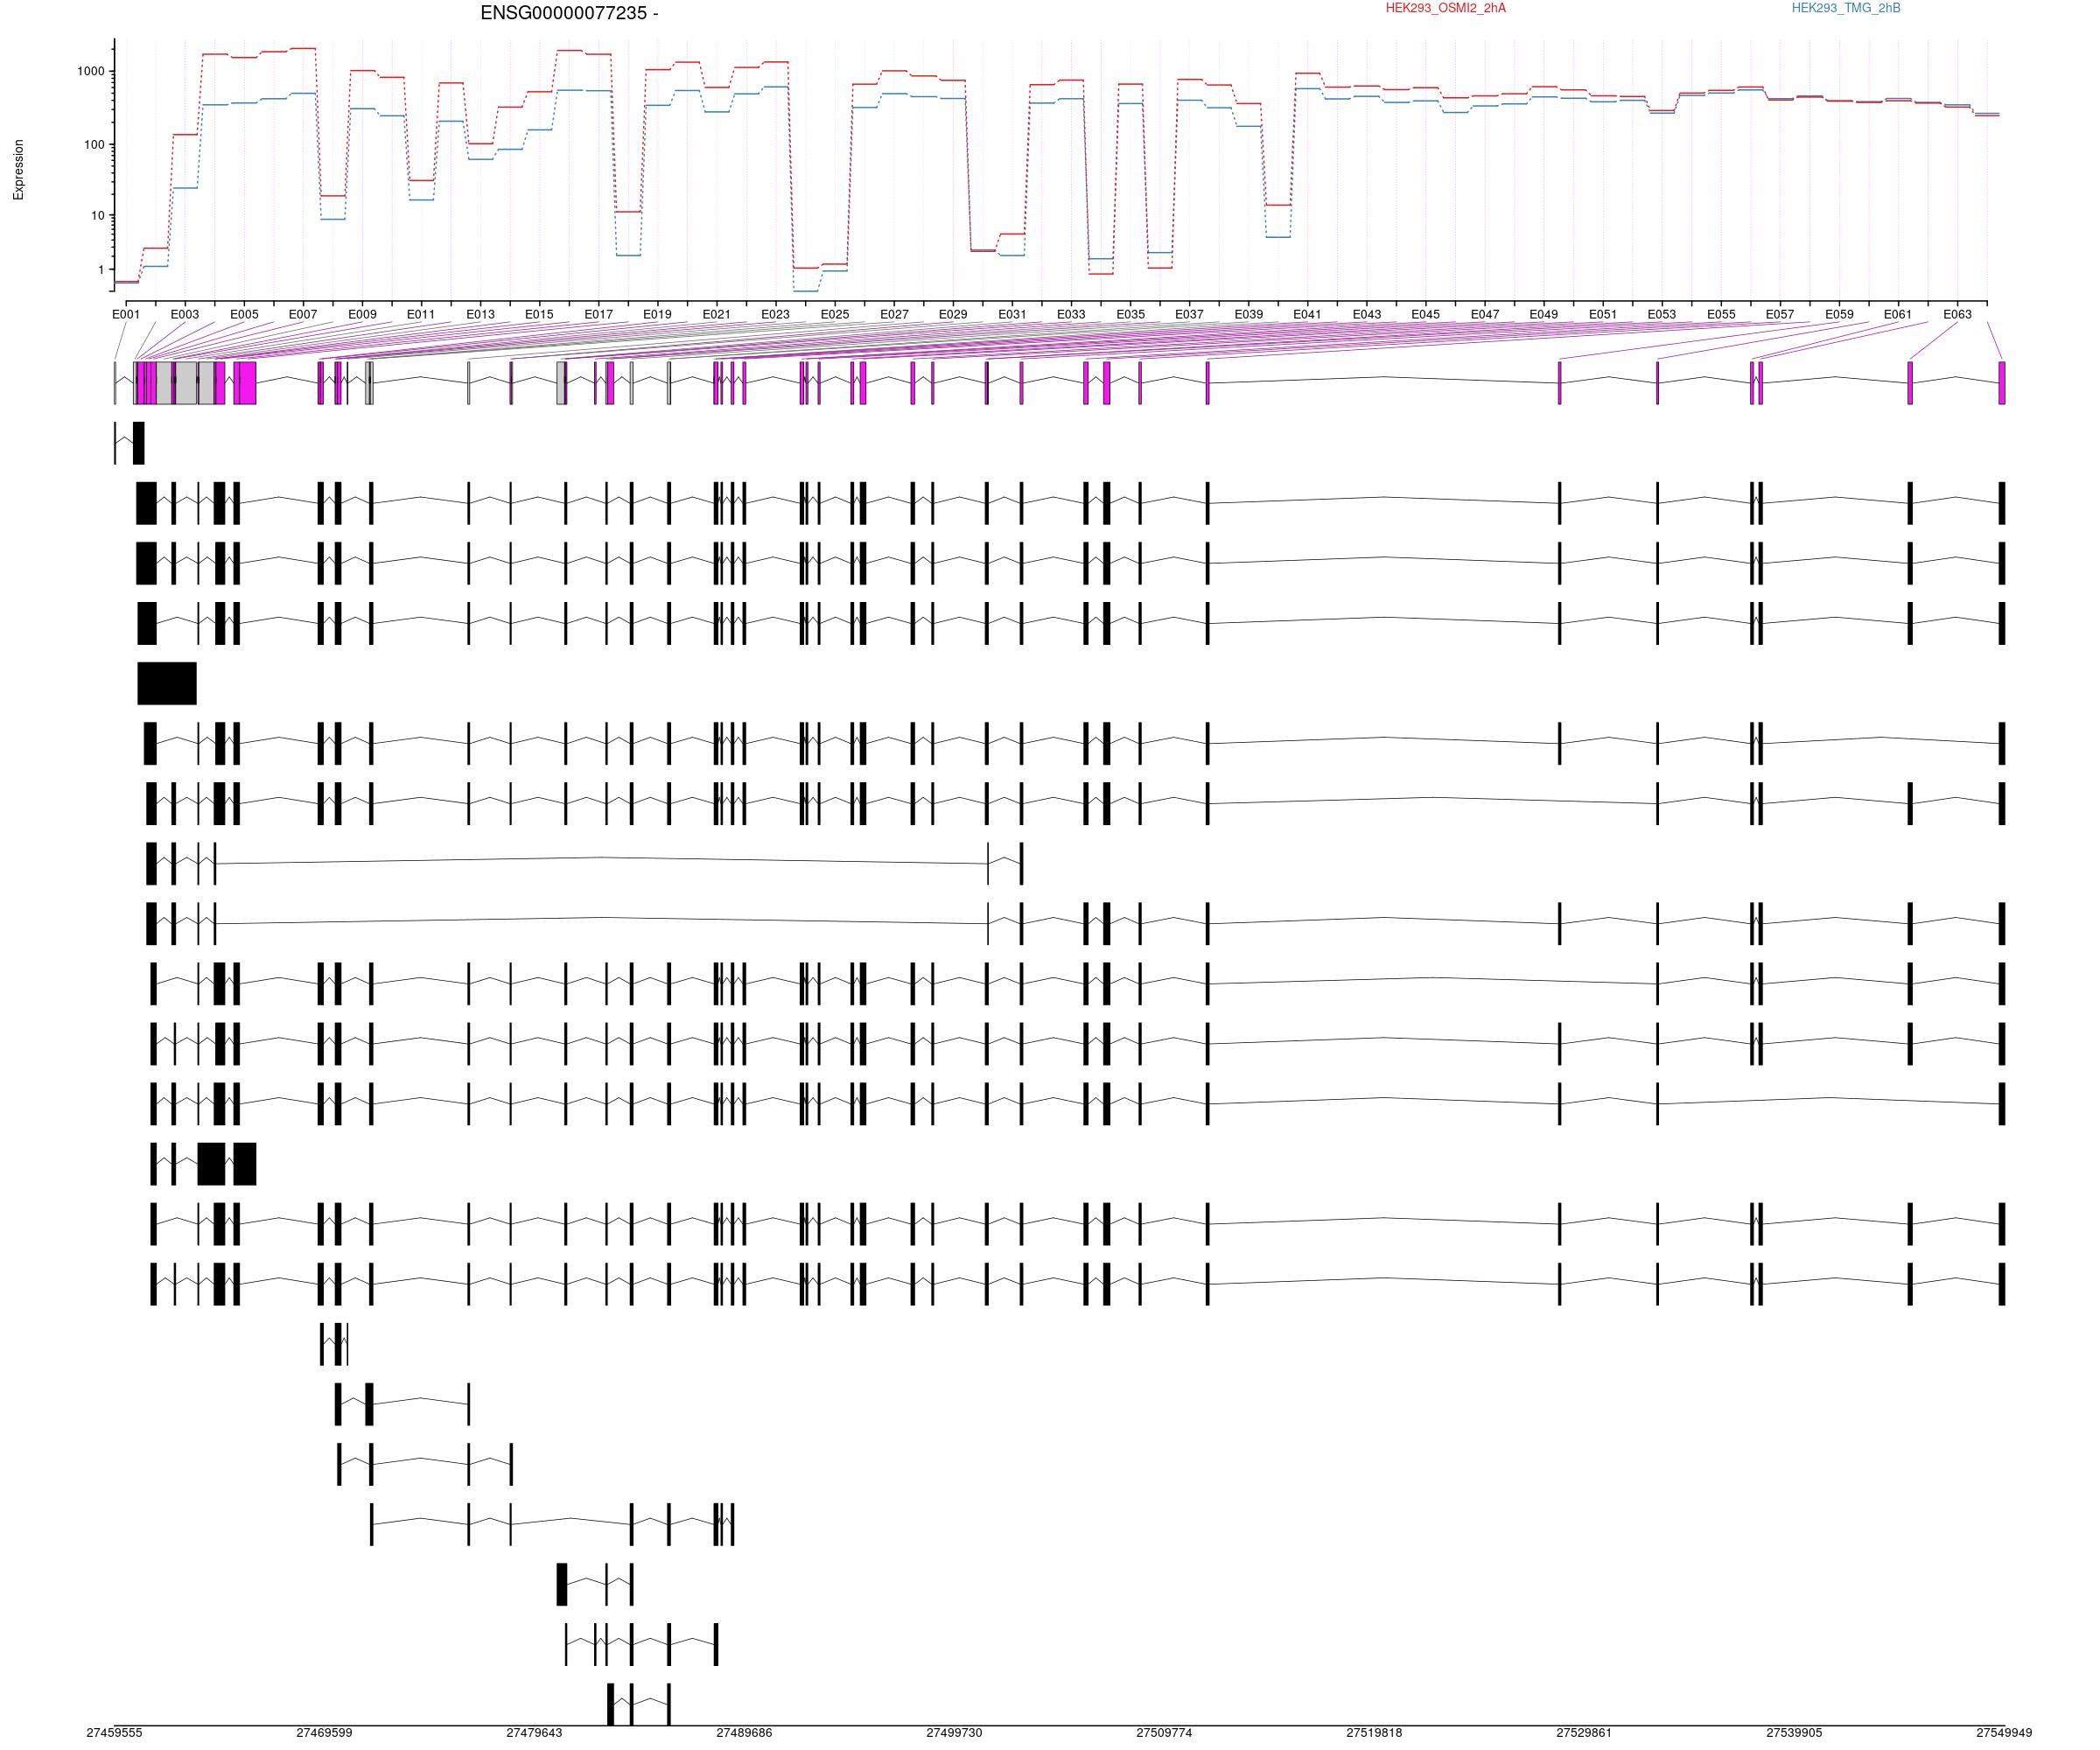
Task: Click genomic coordinate 27469599
Action: coord(324,1733)
